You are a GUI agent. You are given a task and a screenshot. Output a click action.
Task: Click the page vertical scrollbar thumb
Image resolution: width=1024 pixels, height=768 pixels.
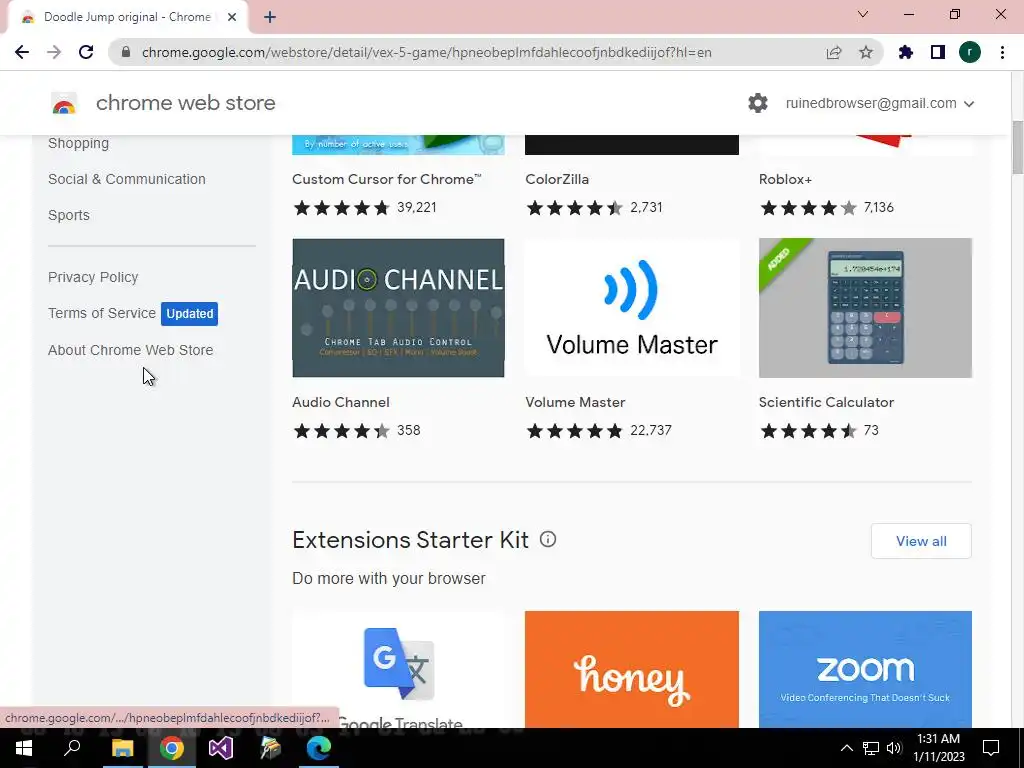[1017, 148]
